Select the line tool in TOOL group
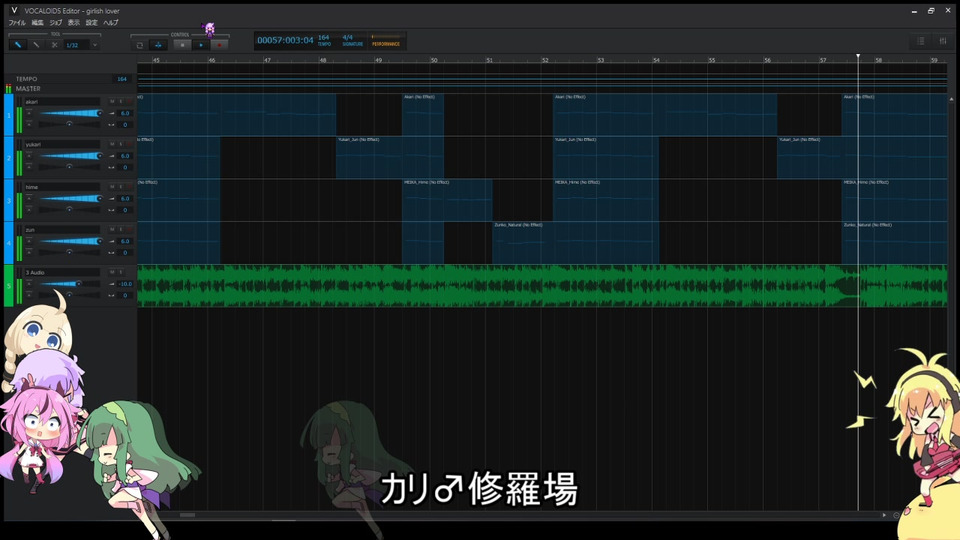The height and width of the screenshot is (540, 960). point(36,45)
